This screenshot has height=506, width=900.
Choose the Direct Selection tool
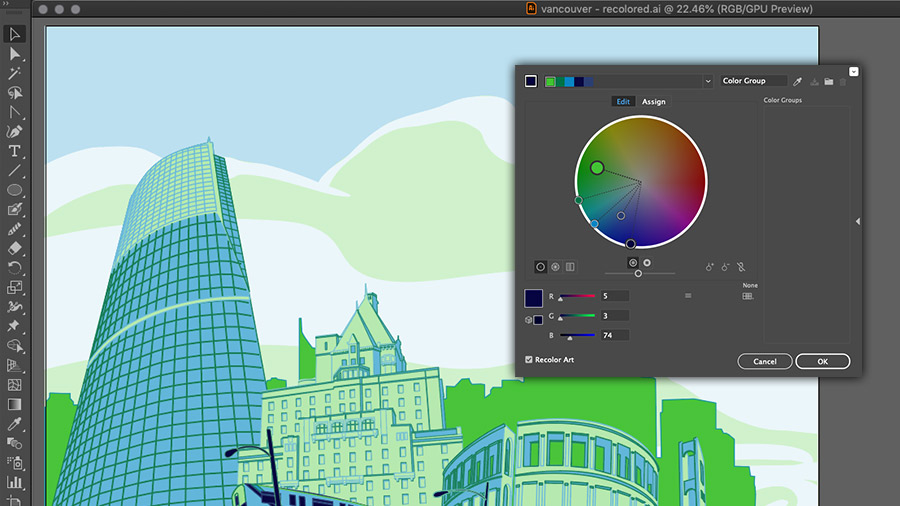[x=15, y=54]
